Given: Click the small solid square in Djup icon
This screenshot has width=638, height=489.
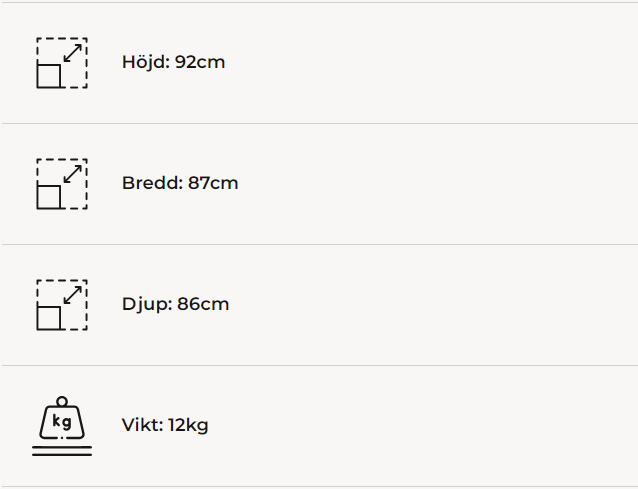Looking at the screenshot, I should (x=49, y=318).
